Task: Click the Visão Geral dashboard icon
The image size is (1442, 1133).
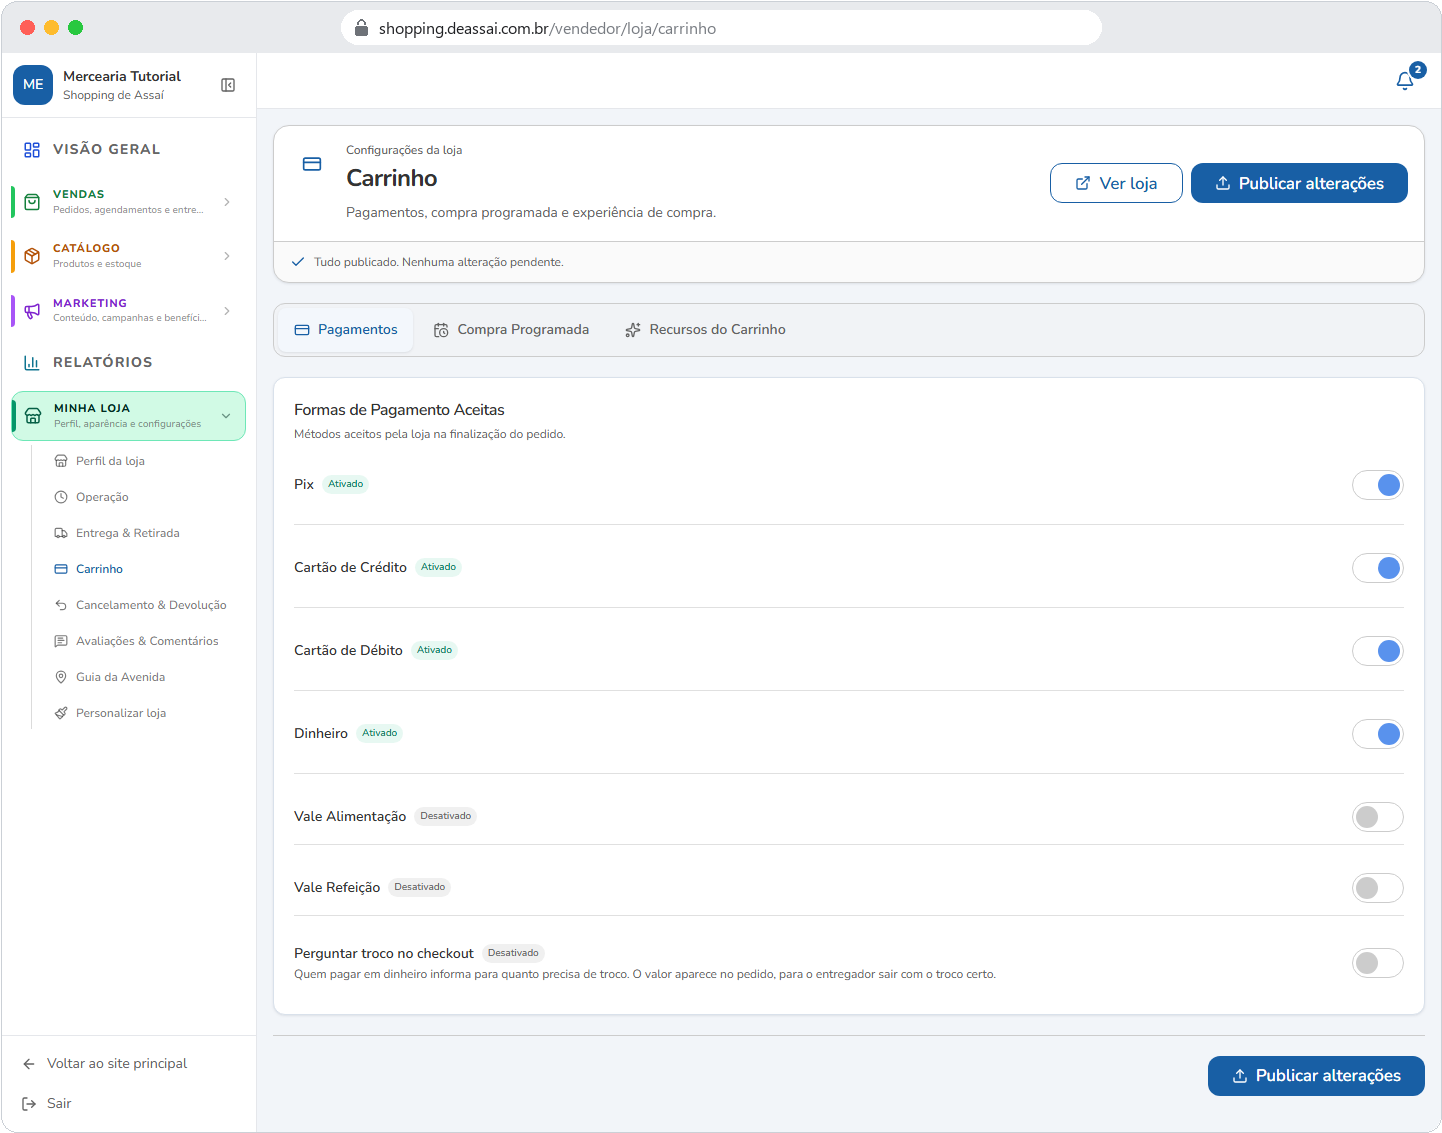Action: (x=32, y=150)
